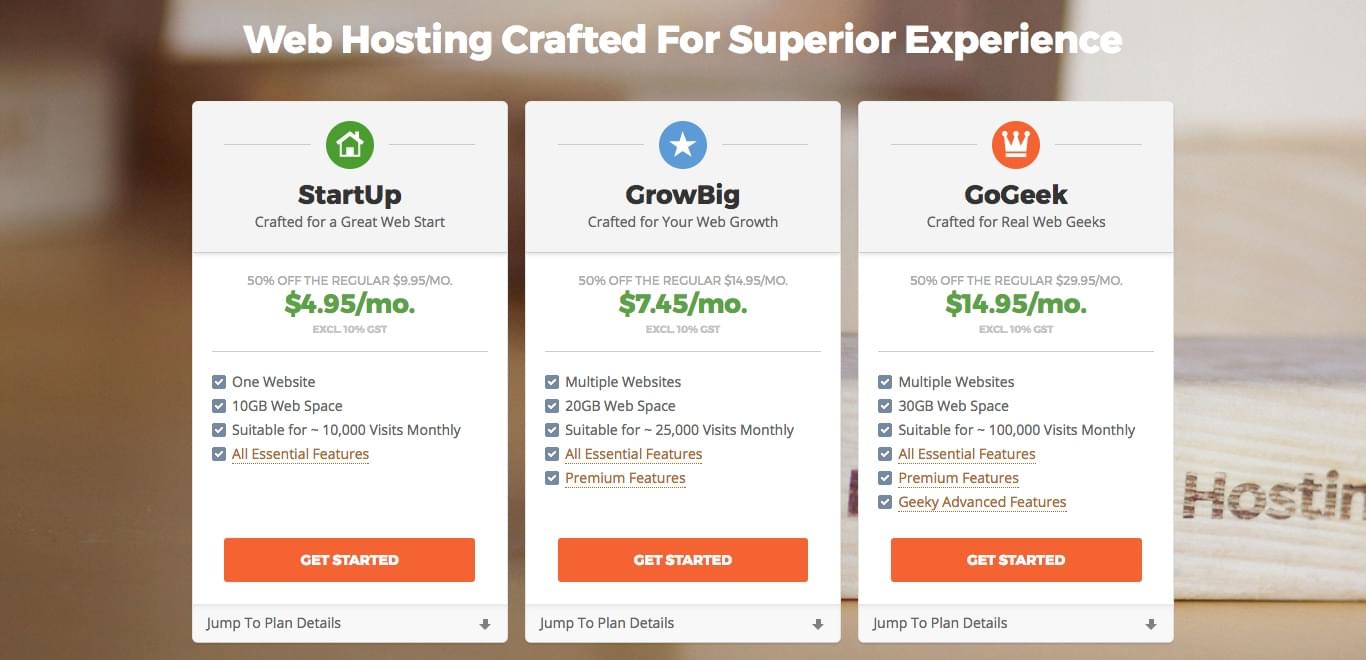Expand GrowBig Jump To Plan Details
The image size is (1366, 660).
coord(607,623)
